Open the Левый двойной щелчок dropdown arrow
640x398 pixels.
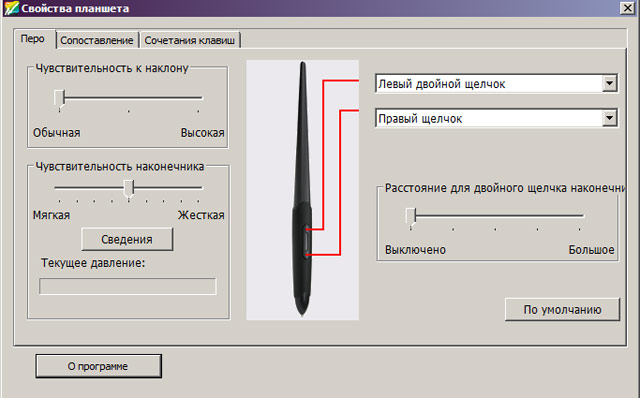pyautogui.click(x=609, y=84)
